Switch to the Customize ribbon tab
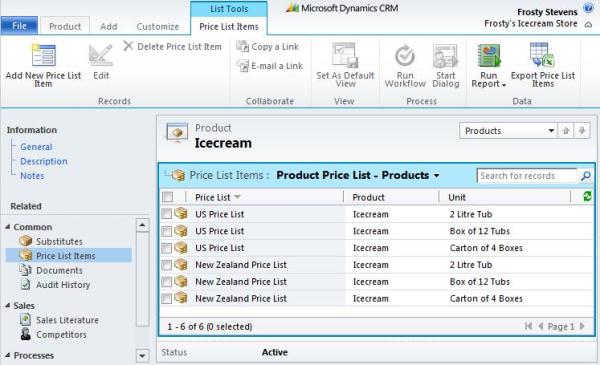 158,26
